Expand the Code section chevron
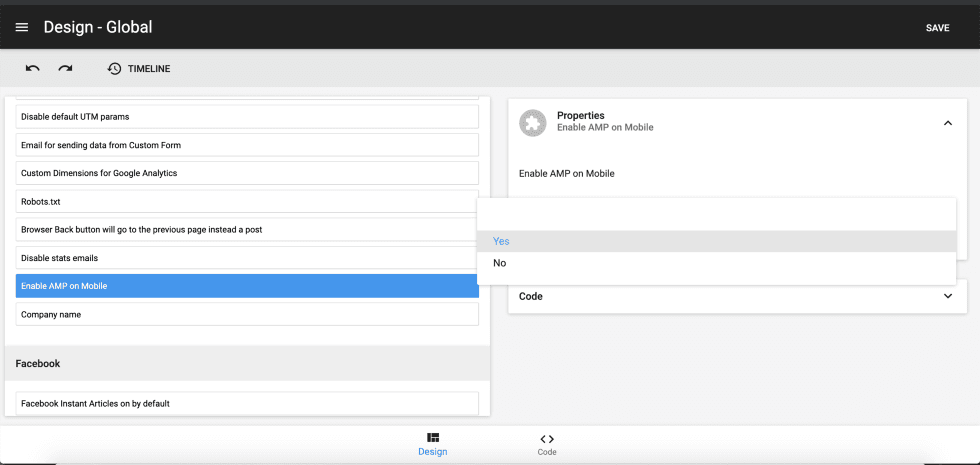 [x=947, y=296]
